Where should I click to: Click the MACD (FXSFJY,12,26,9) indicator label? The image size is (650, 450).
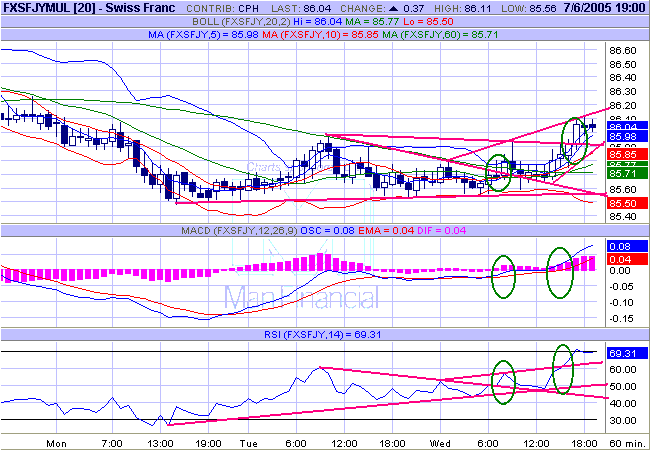pos(239,231)
